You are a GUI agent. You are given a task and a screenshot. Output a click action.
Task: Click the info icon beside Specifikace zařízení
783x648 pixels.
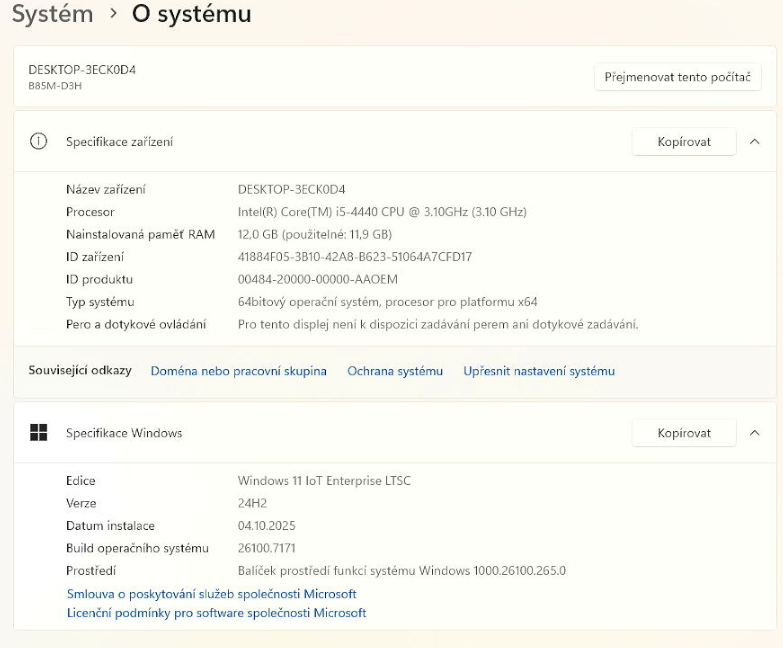pos(39,142)
